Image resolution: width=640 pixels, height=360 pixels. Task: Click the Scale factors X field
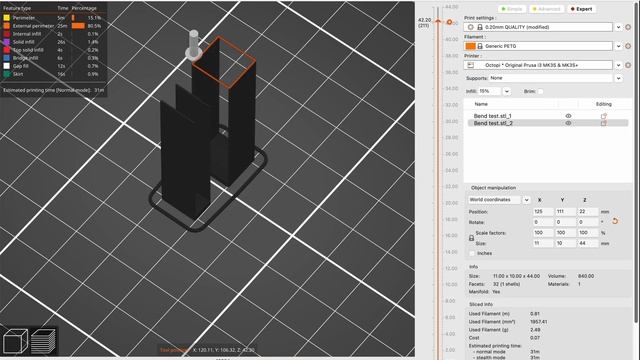coord(543,233)
